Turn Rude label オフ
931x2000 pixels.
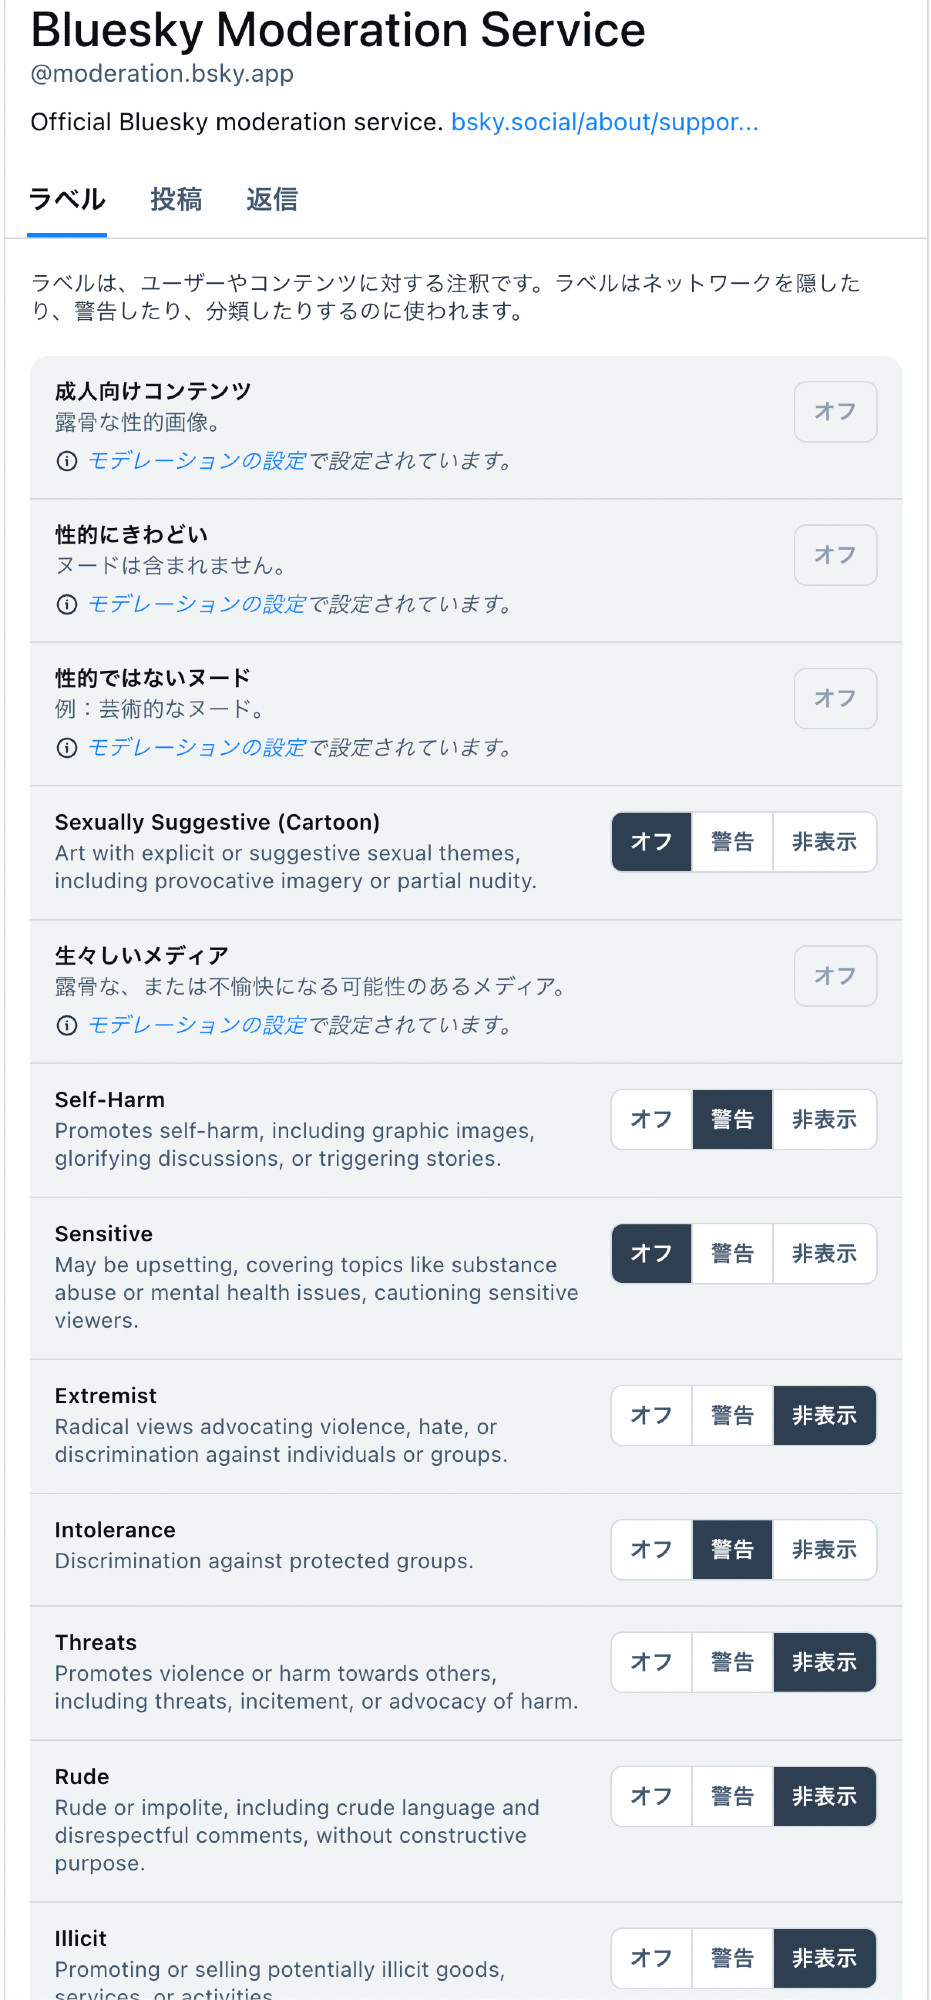(x=651, y=1797)
